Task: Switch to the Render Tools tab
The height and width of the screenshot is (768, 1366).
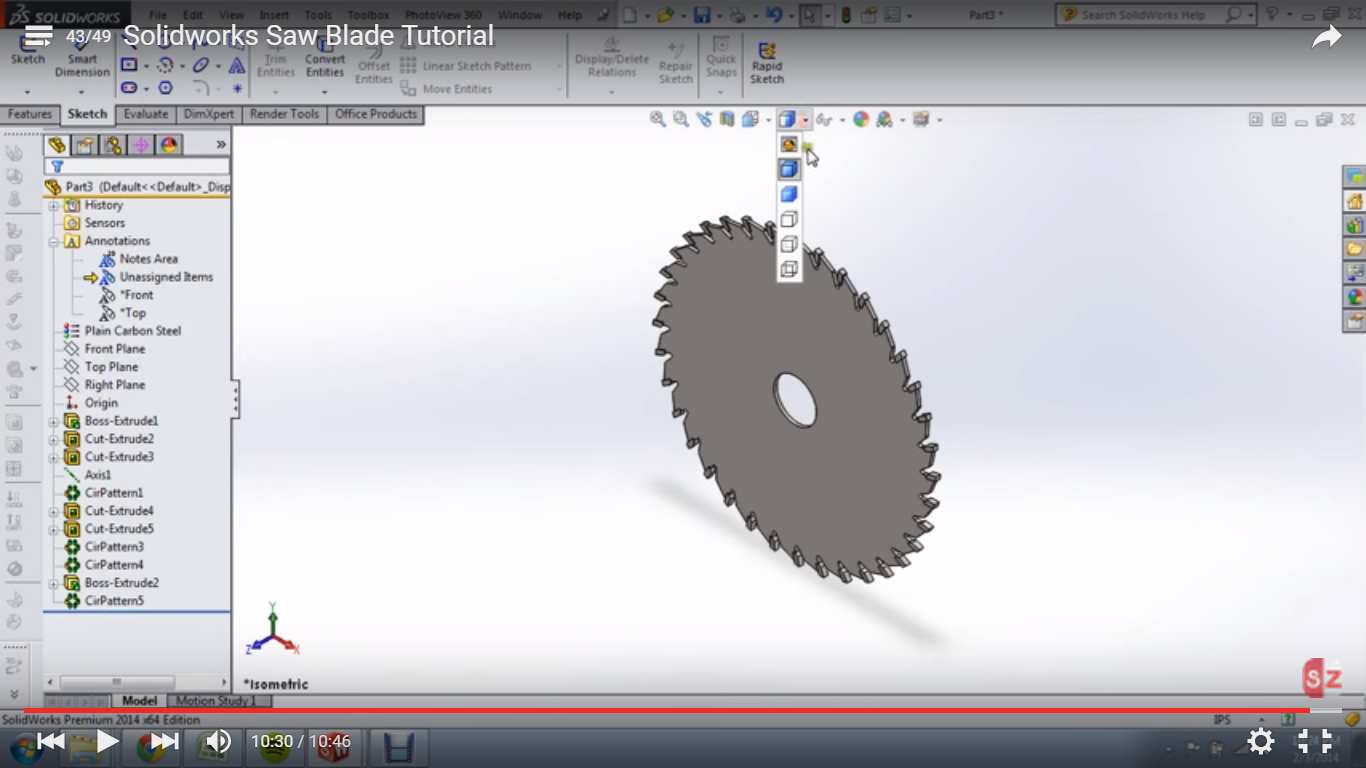Action: click(285, 114)
